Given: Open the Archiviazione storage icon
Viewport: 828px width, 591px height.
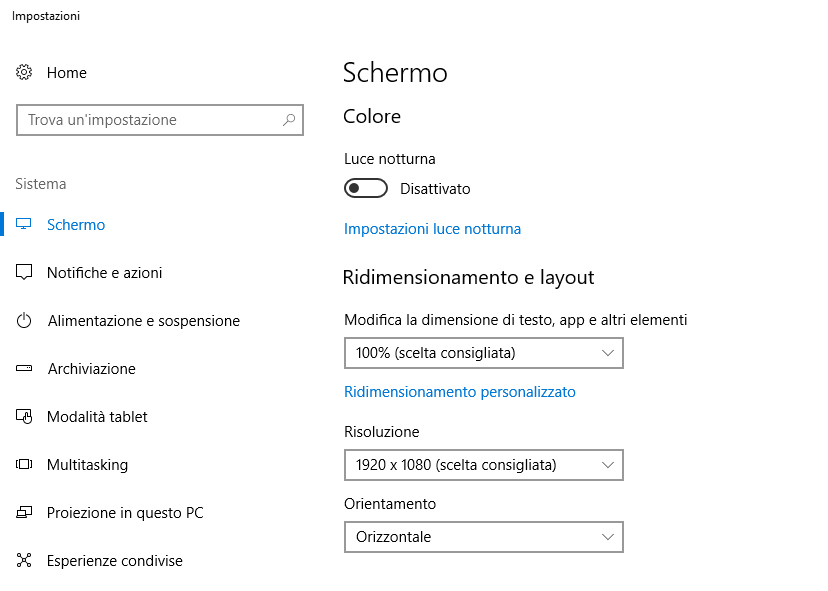Looking at the screenshot, I should pos(24,368).
